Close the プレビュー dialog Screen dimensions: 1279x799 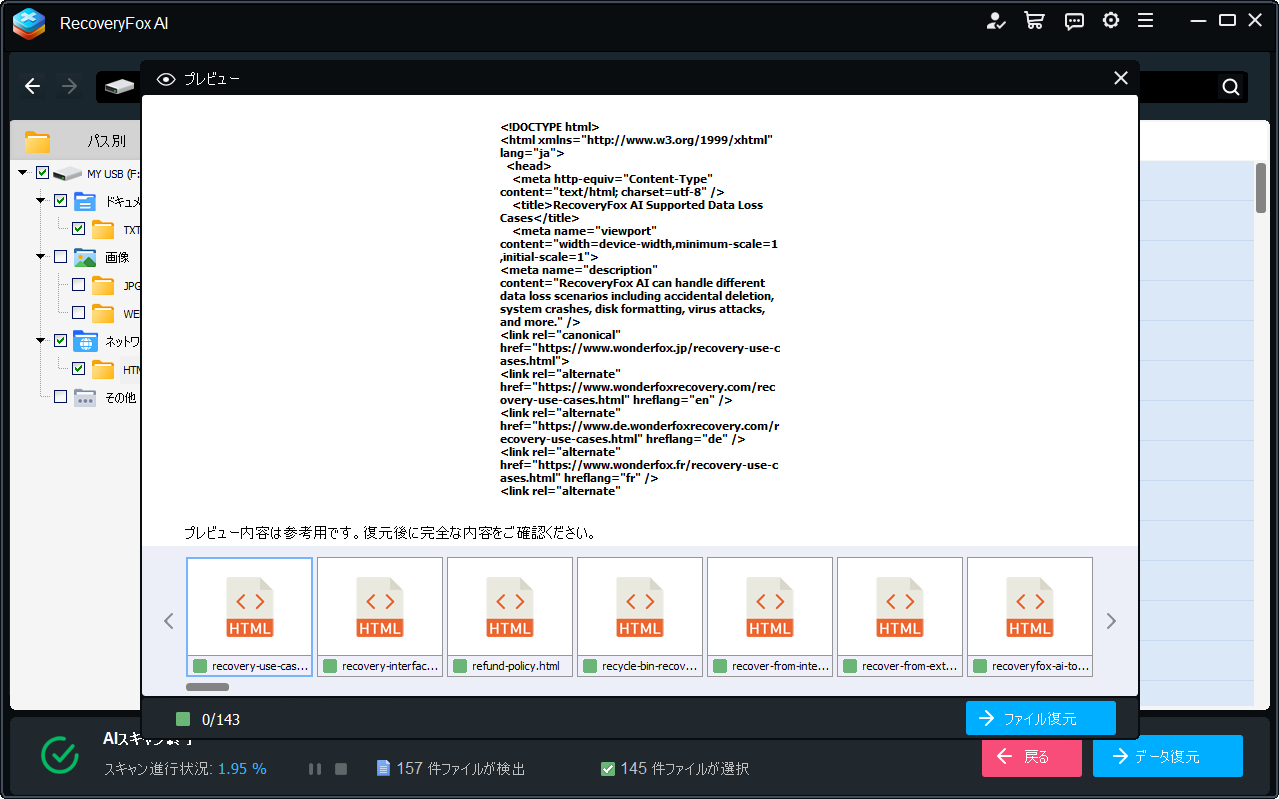point(1121,78)
